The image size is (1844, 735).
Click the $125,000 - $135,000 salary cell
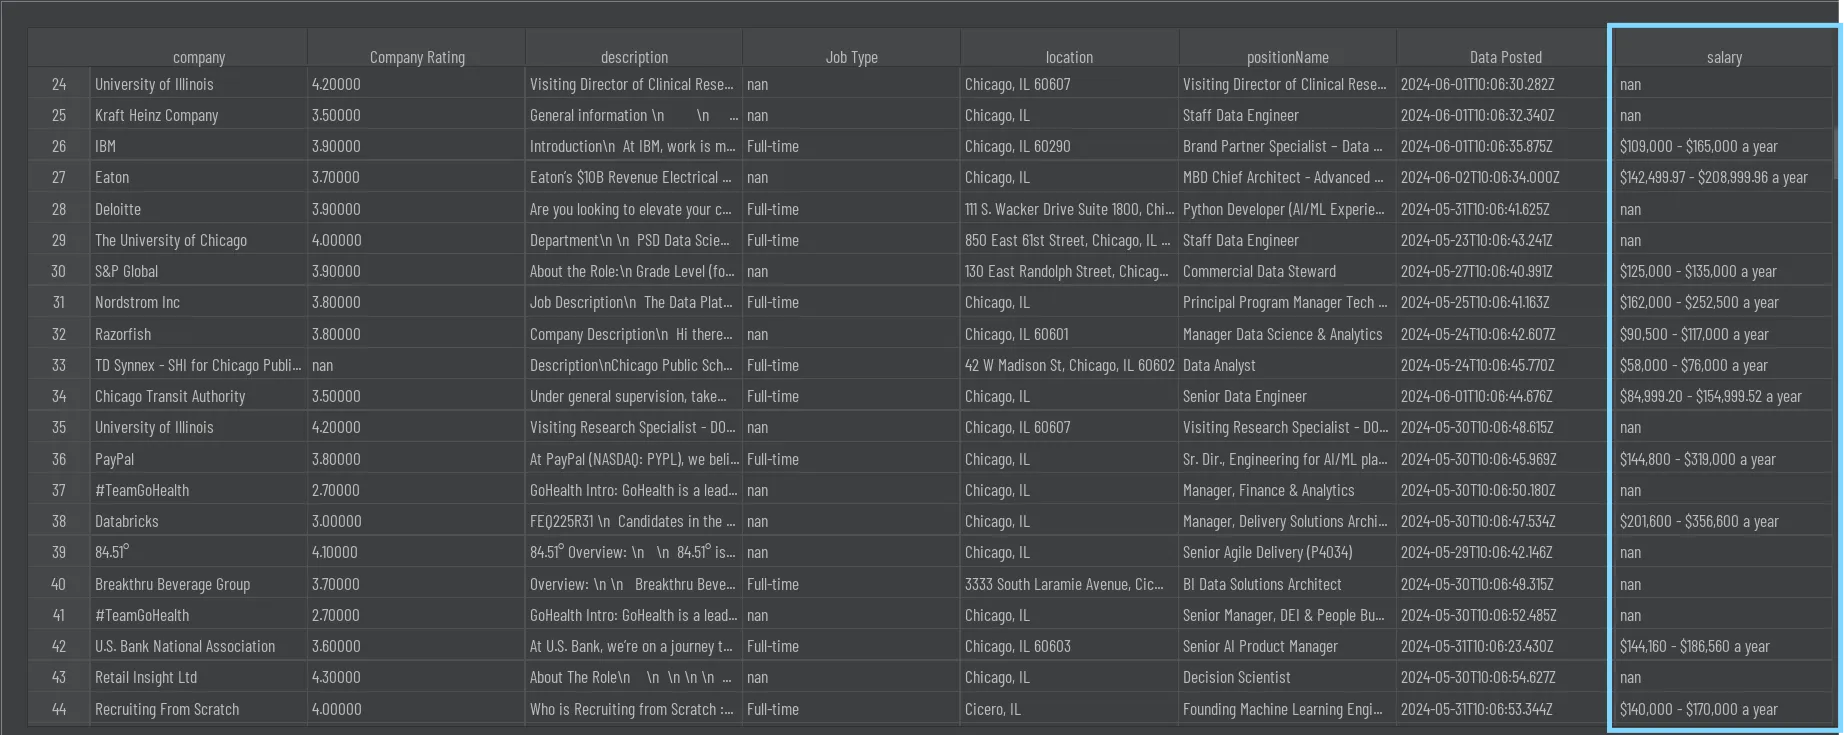[1724, 271]
